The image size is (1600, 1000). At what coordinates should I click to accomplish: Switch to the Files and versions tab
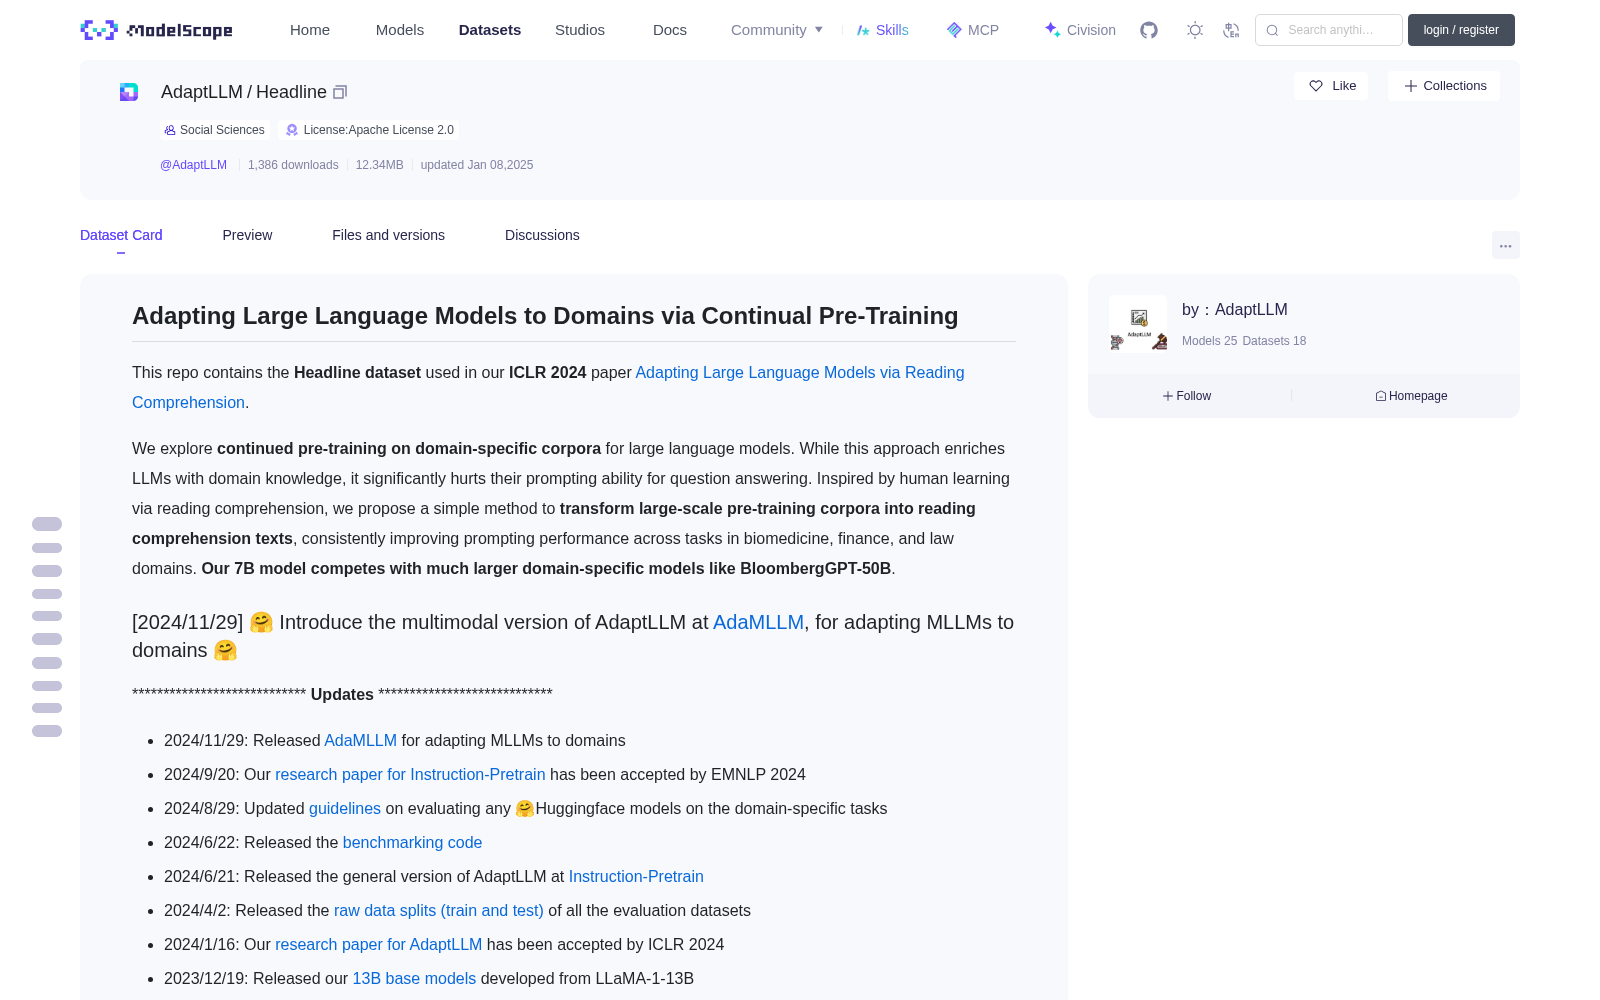click(388, 235)
